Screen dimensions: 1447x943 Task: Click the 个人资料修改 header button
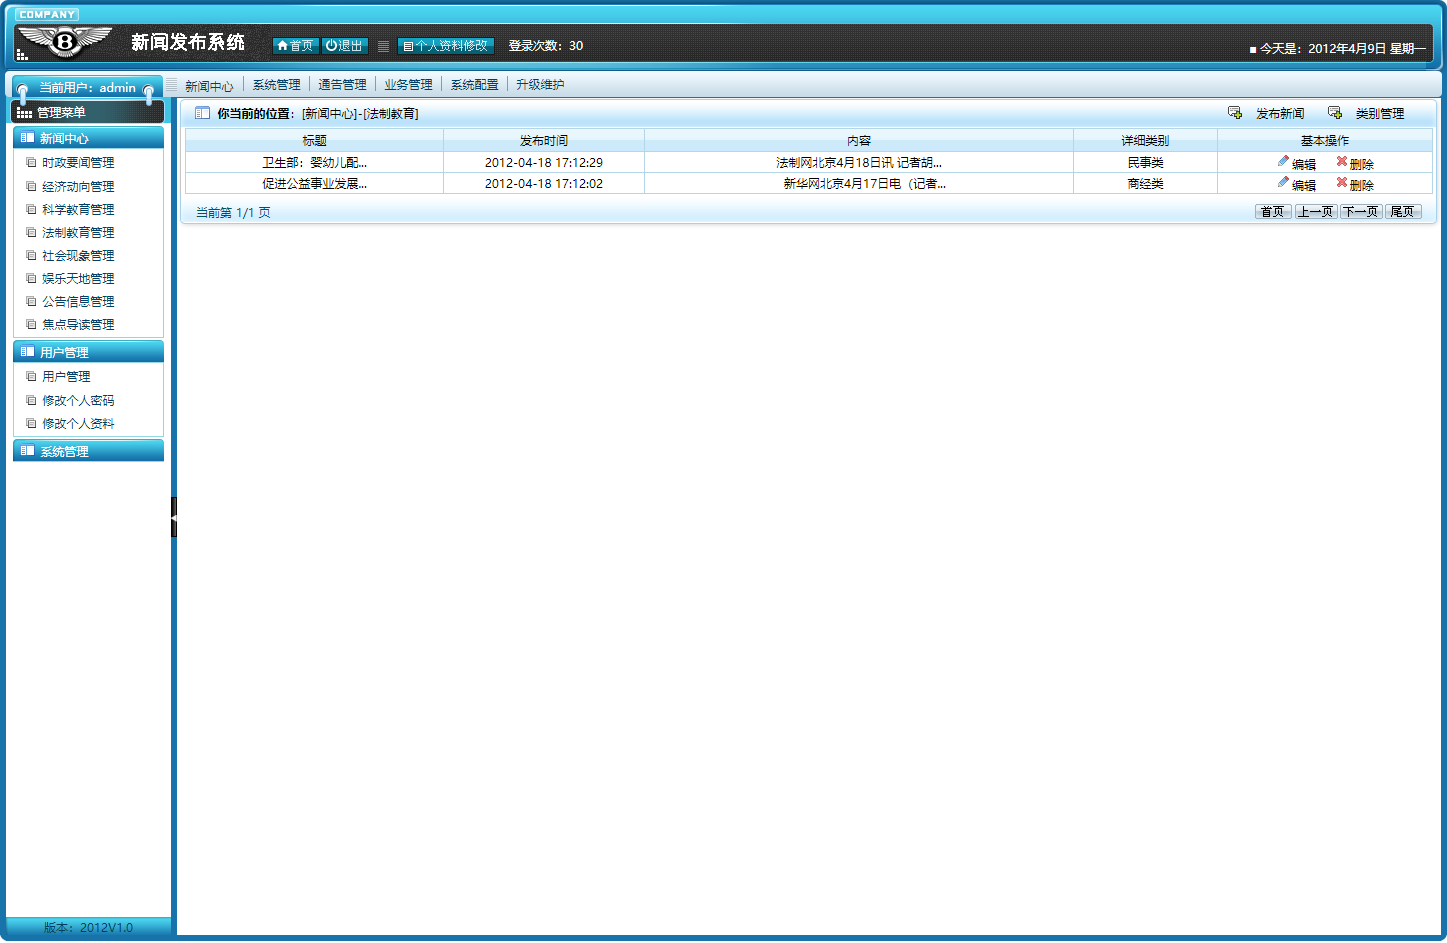446,46
